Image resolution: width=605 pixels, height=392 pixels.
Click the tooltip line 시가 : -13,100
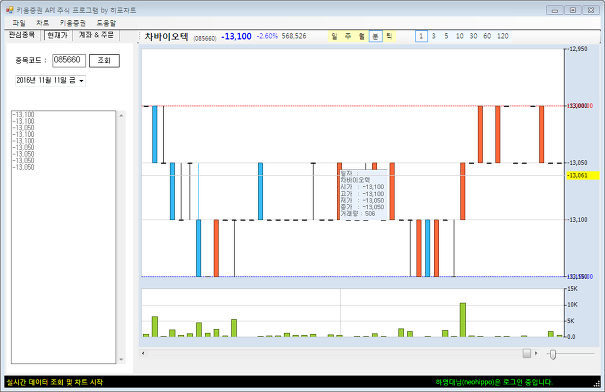[x=362, y=187]
